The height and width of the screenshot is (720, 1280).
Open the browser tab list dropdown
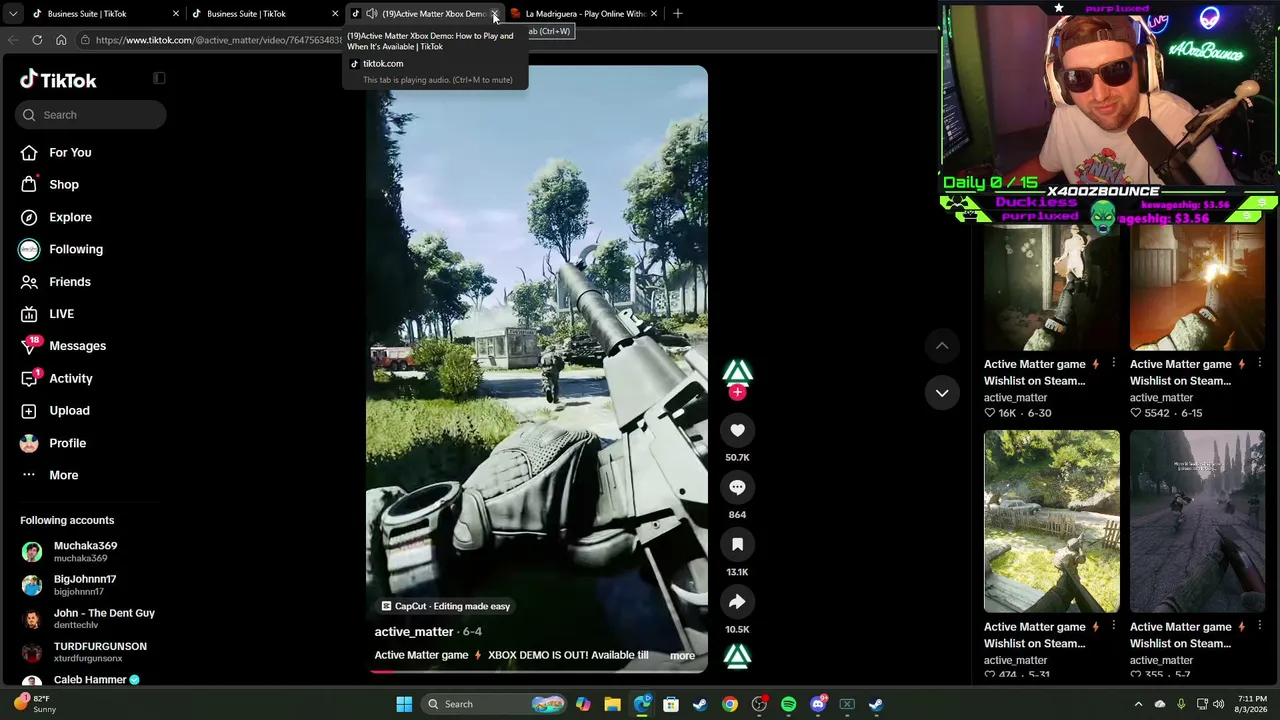click(x=13, y=13)
